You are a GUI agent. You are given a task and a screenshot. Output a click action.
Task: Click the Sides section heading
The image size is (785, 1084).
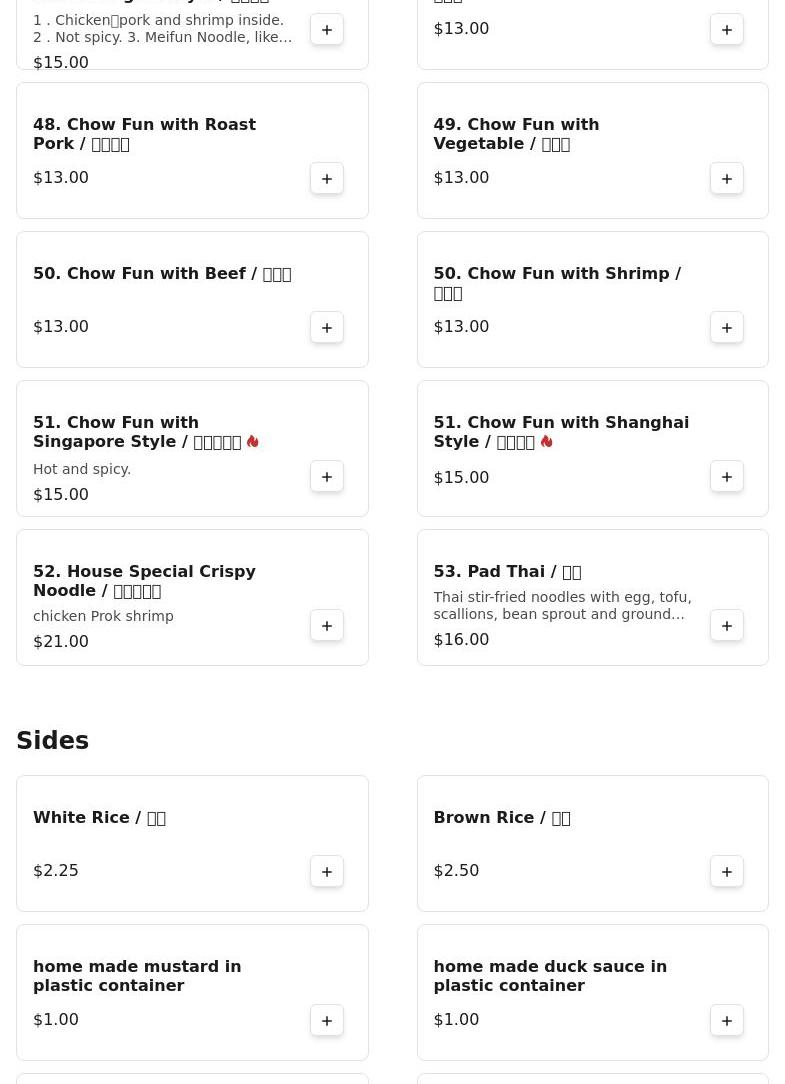point(53,741)
